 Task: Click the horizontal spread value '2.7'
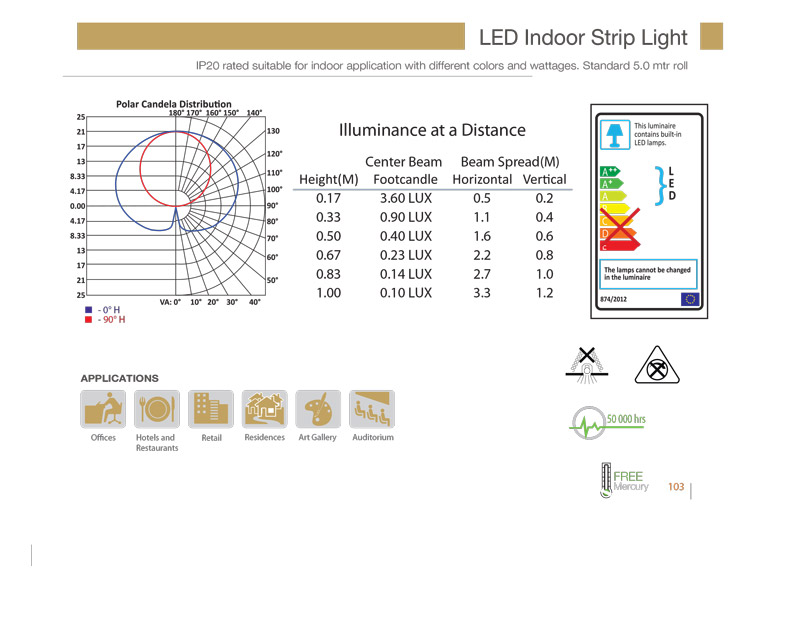(482, 274)
